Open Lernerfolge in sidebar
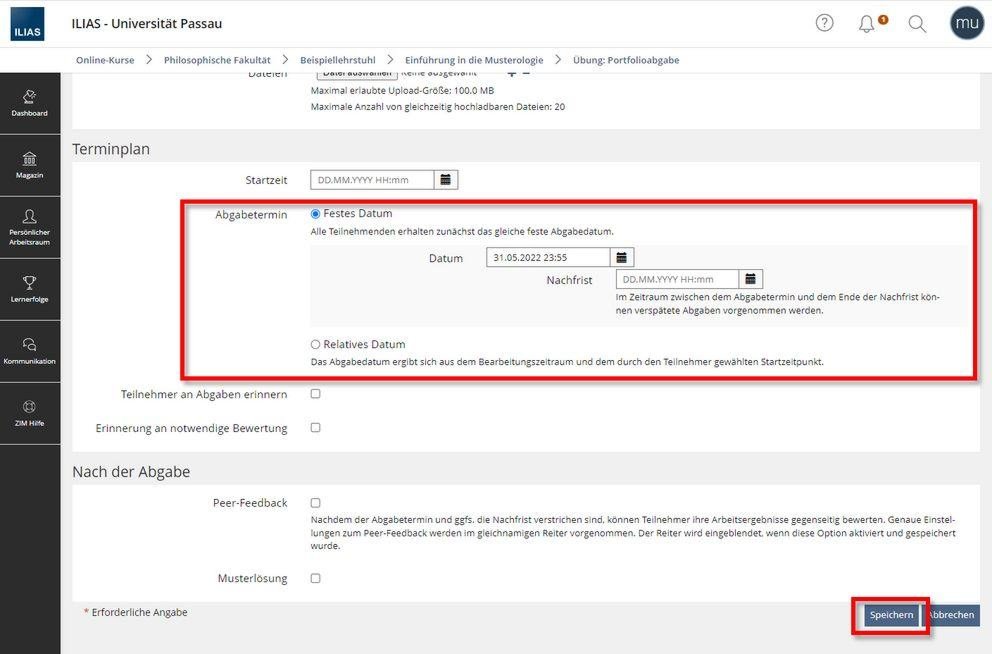The width and height of the screenshot is (992, 654). tap(30, 289)
